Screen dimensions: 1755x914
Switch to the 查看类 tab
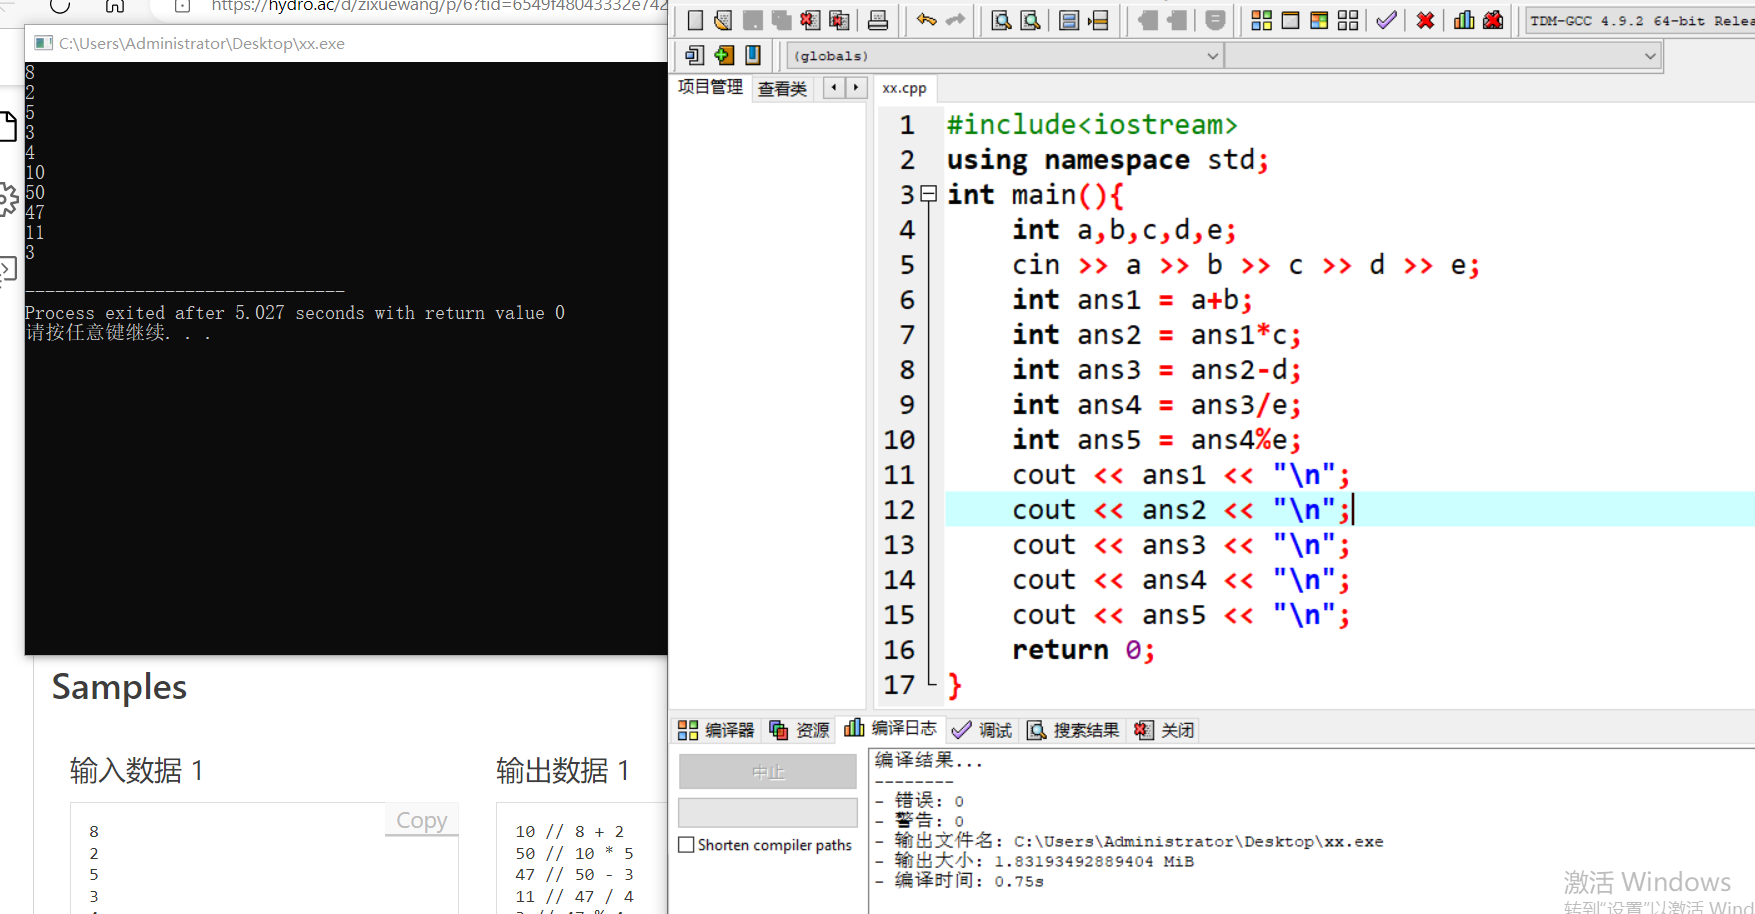(782, 89)
